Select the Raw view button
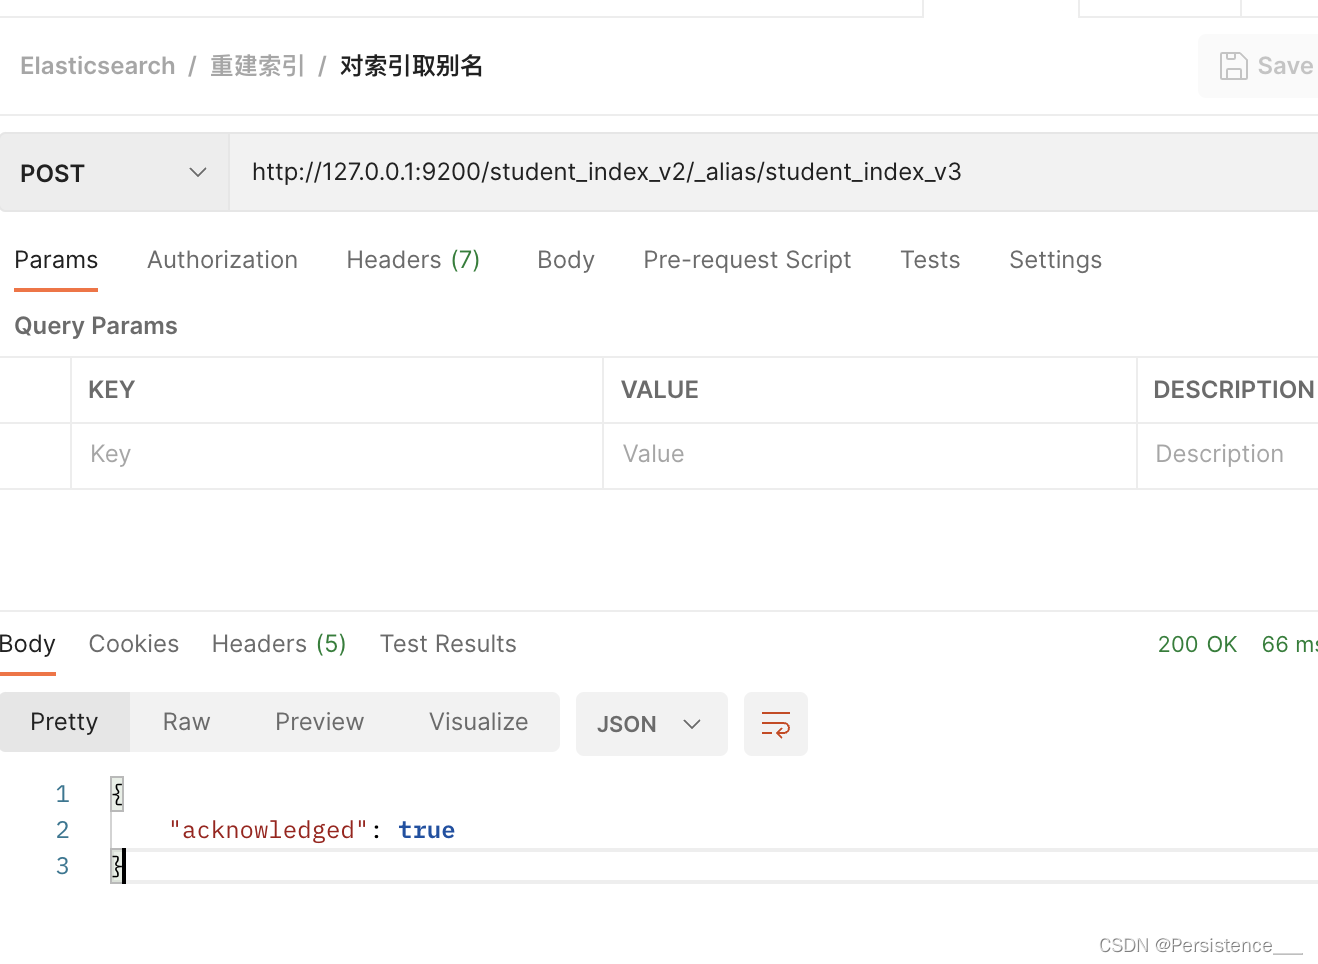 [187, 722]
